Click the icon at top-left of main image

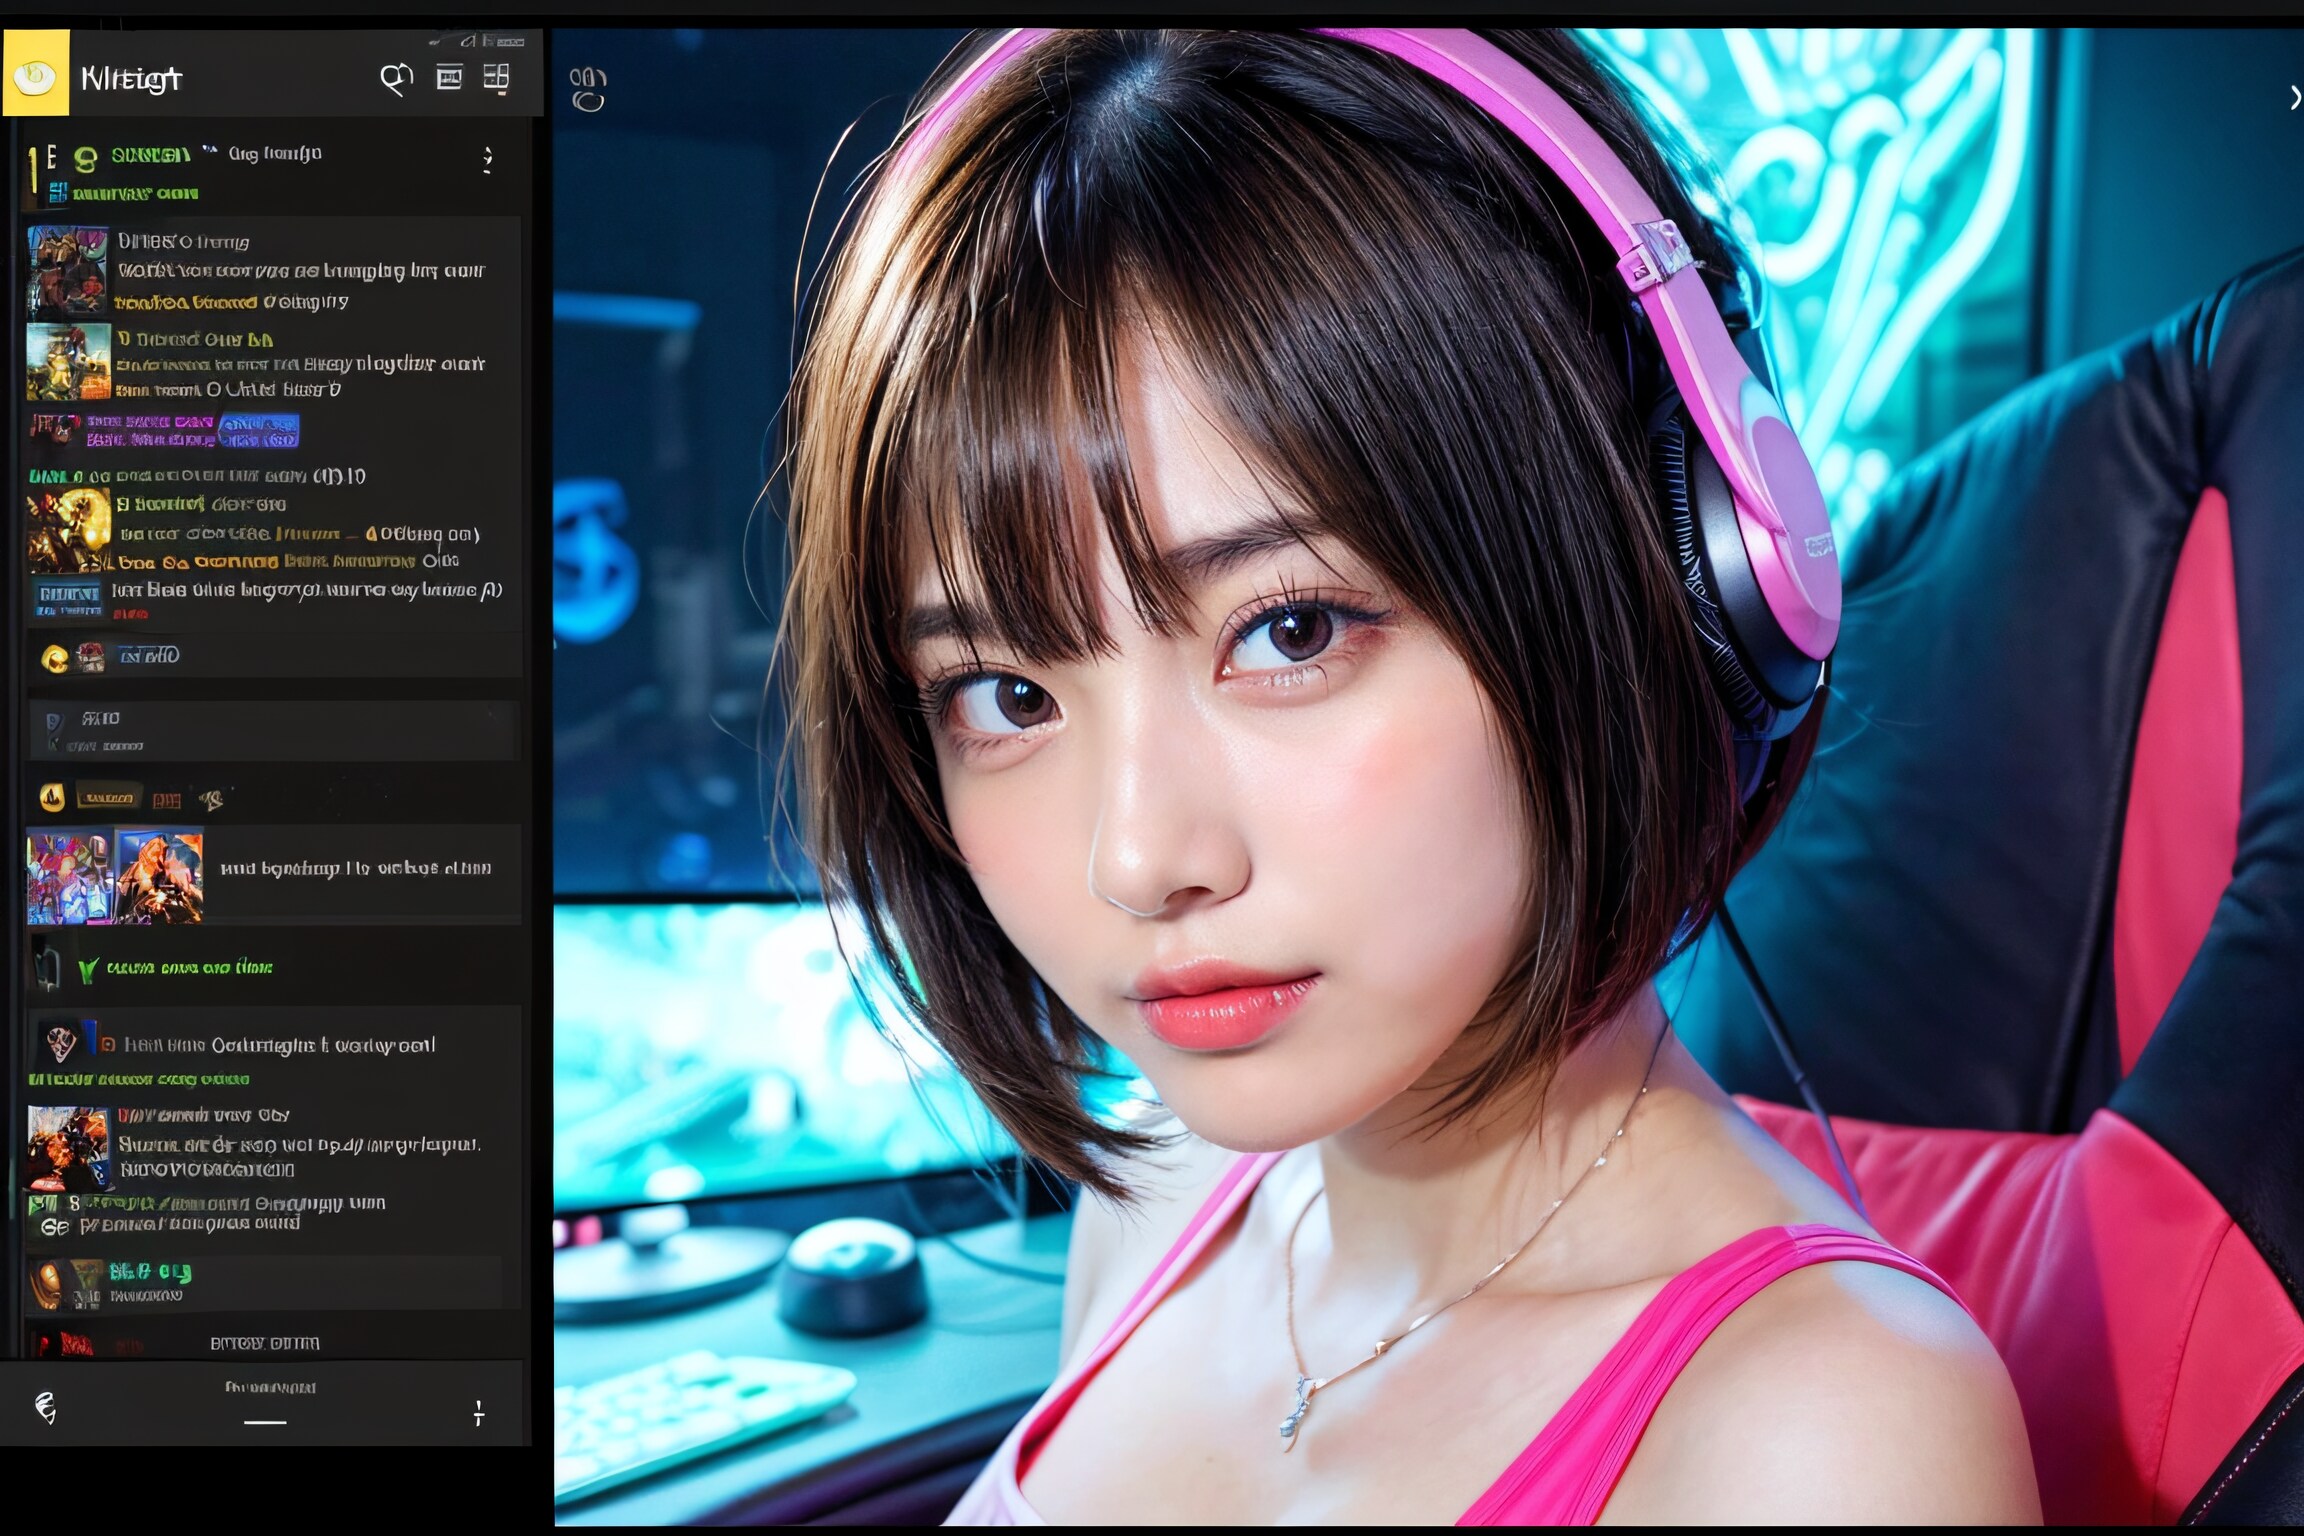pyautogui.click(x=588, y=89)
